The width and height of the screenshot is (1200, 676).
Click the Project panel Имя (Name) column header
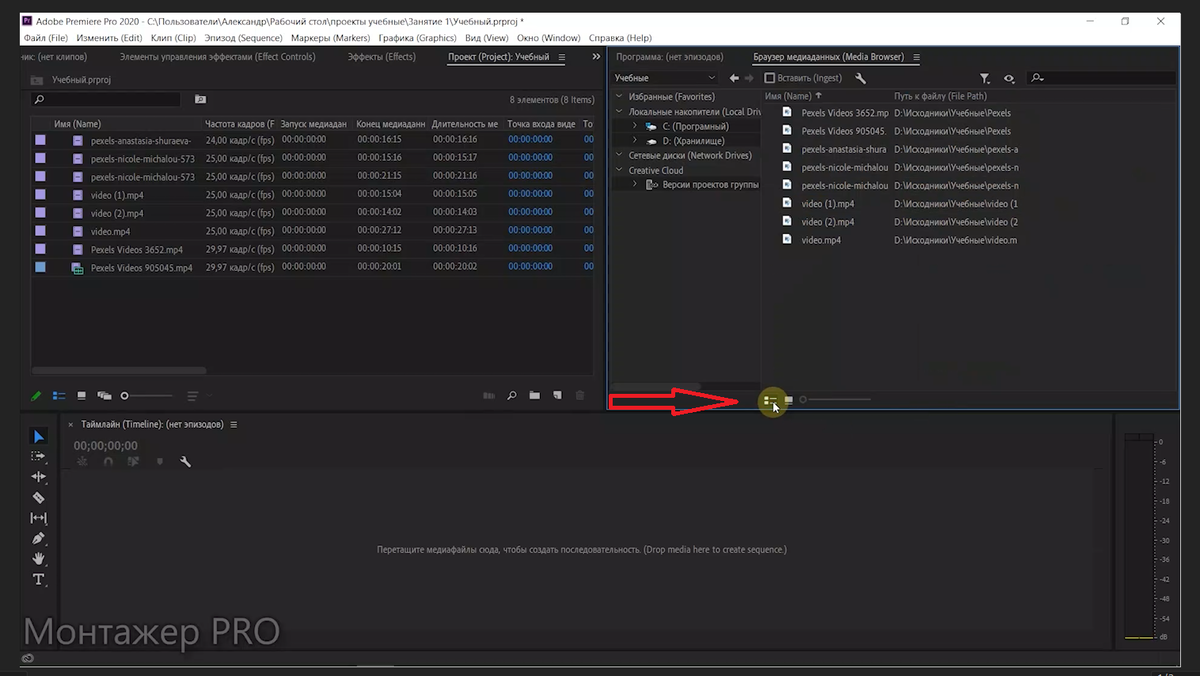click(78, 124)
